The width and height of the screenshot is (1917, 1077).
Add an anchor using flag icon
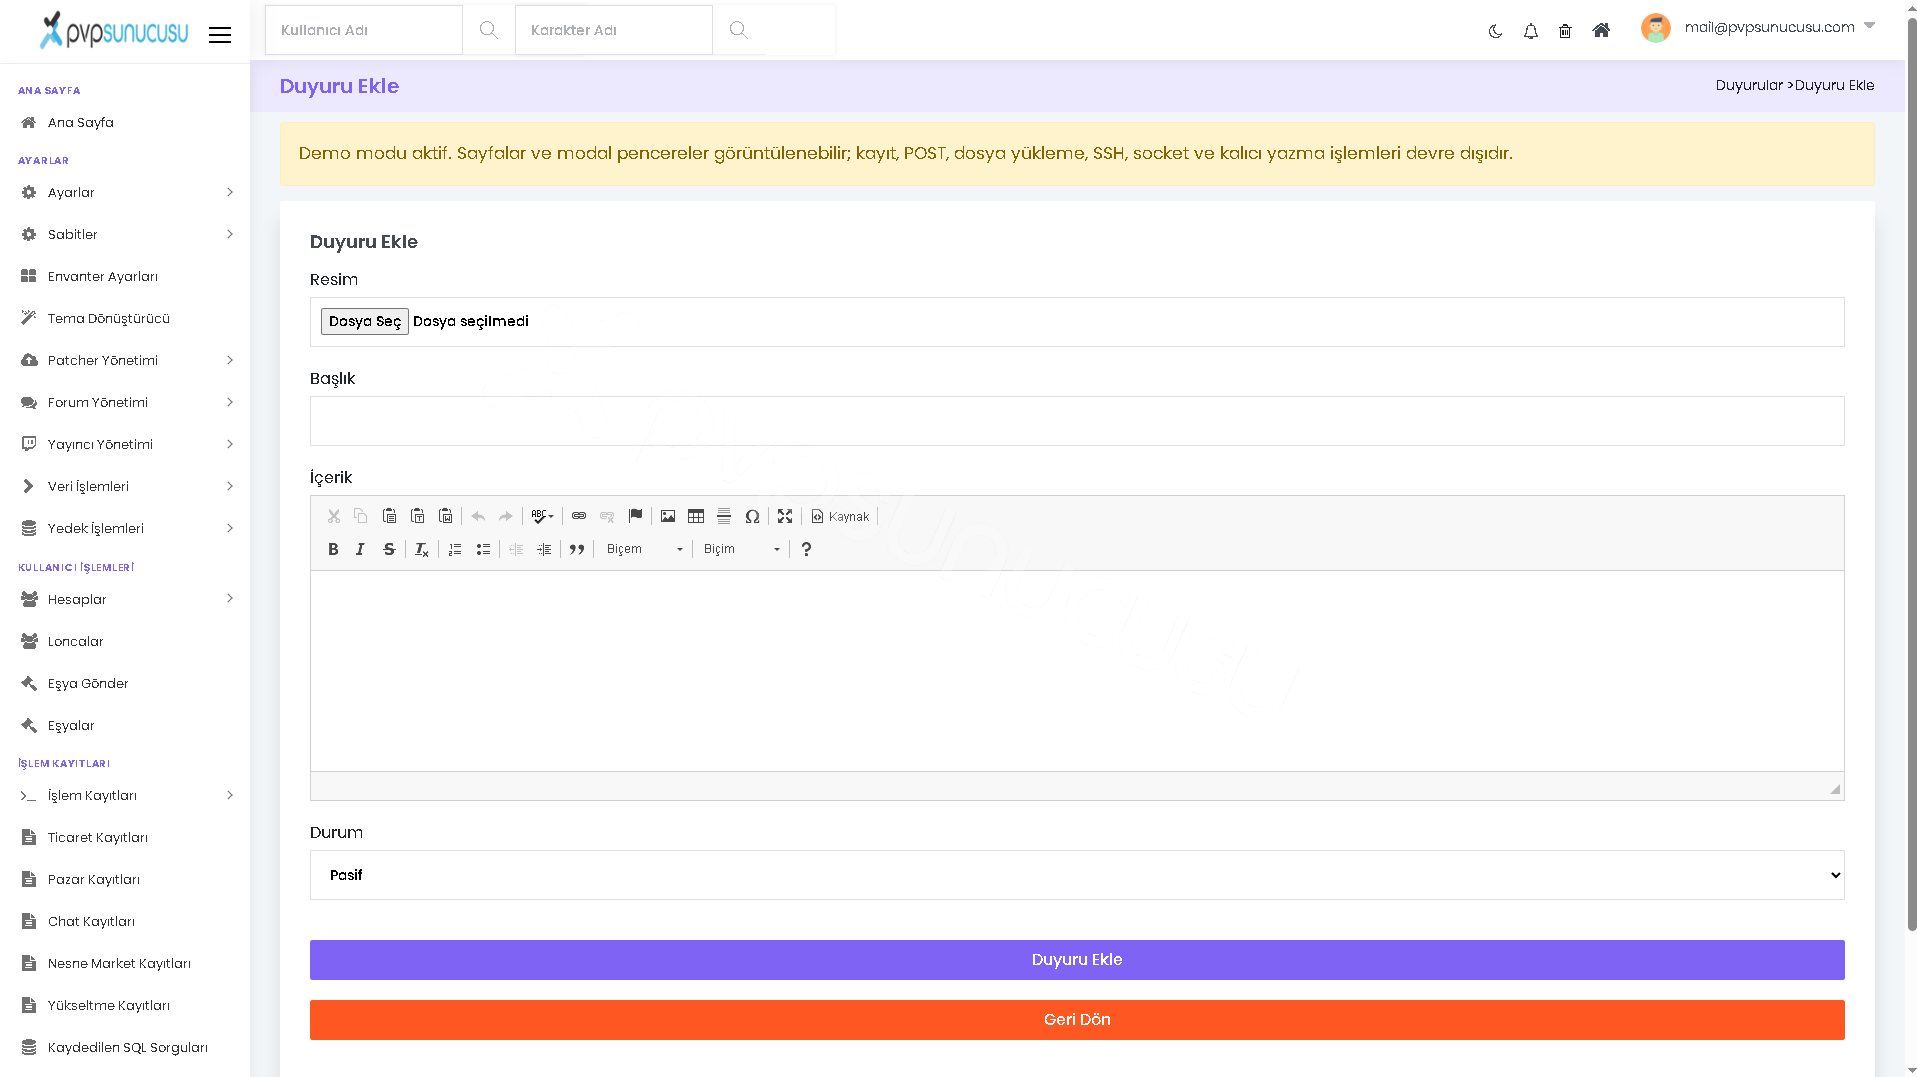pyautogui.click(x=635, y=516)
